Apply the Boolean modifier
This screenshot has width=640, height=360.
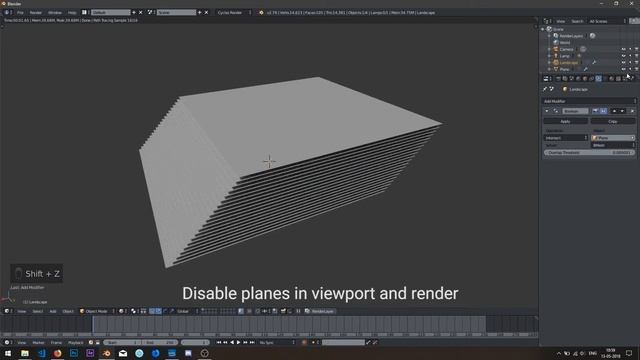point(565,121)
